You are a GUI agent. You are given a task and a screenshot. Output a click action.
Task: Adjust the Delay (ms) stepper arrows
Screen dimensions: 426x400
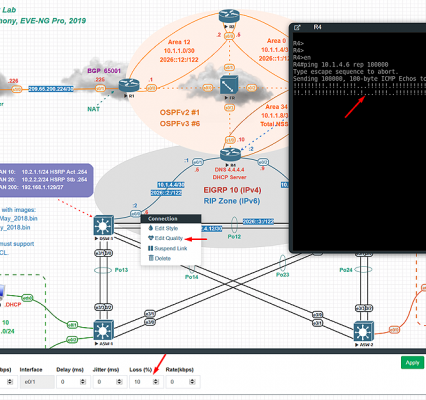tap(83, 382)
